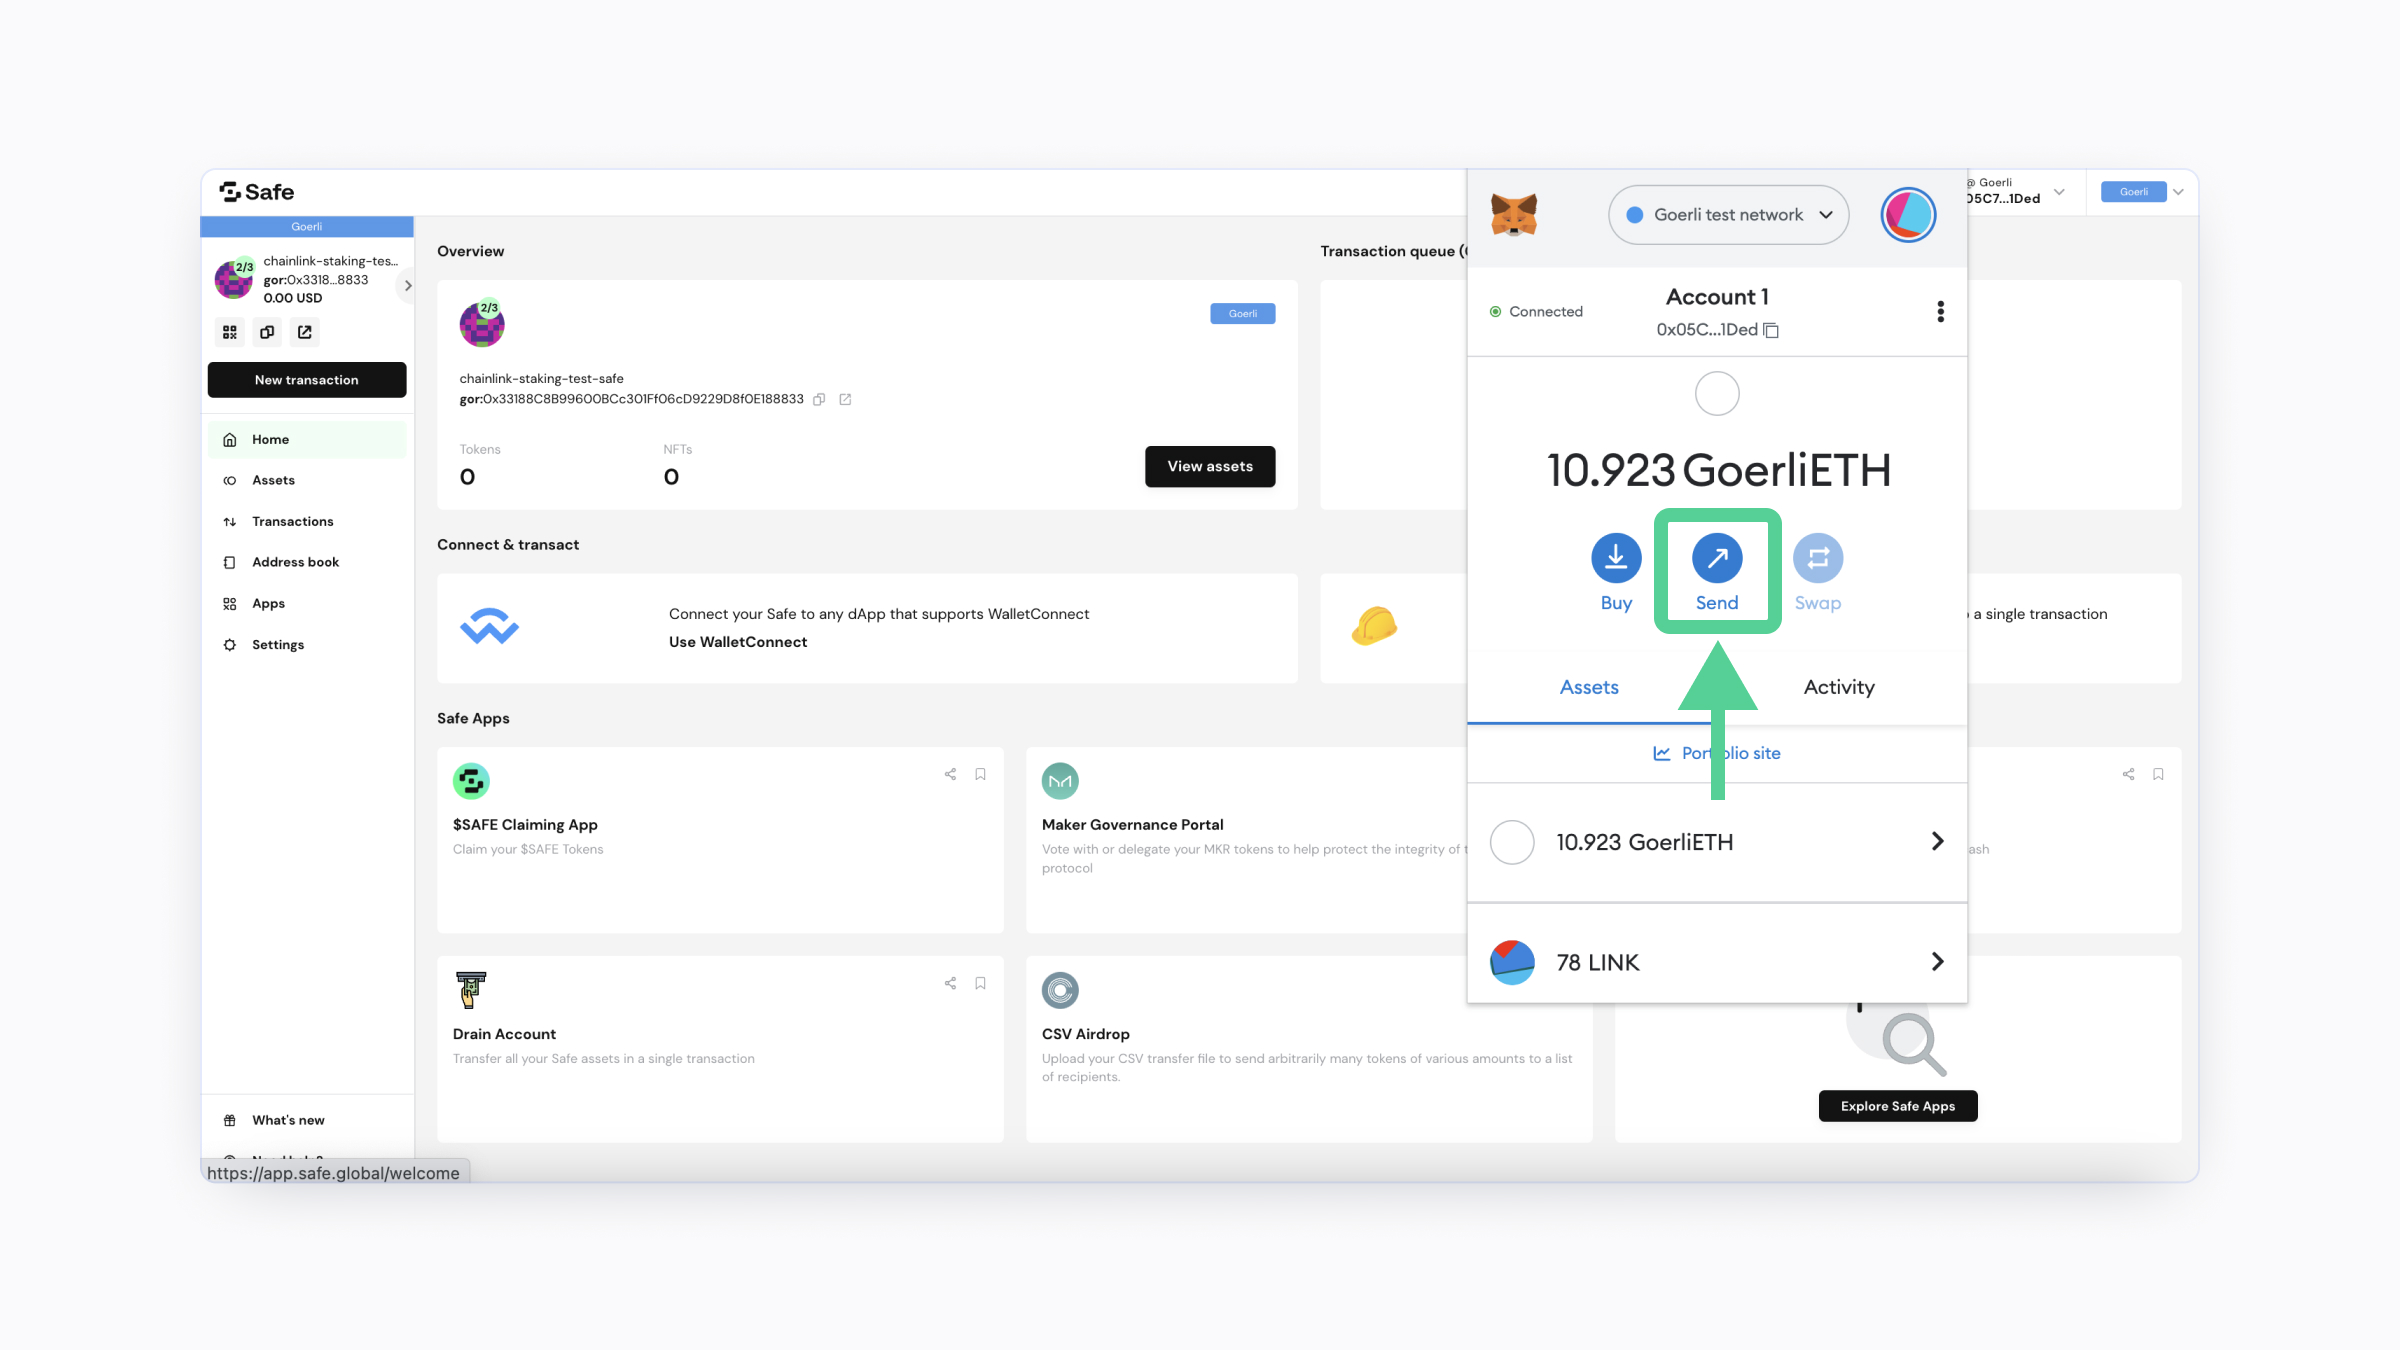The height and width of the screenshot is (1350, 2400).
Task: Bookmark the $SAFE Claiming App
Action: 981,774
